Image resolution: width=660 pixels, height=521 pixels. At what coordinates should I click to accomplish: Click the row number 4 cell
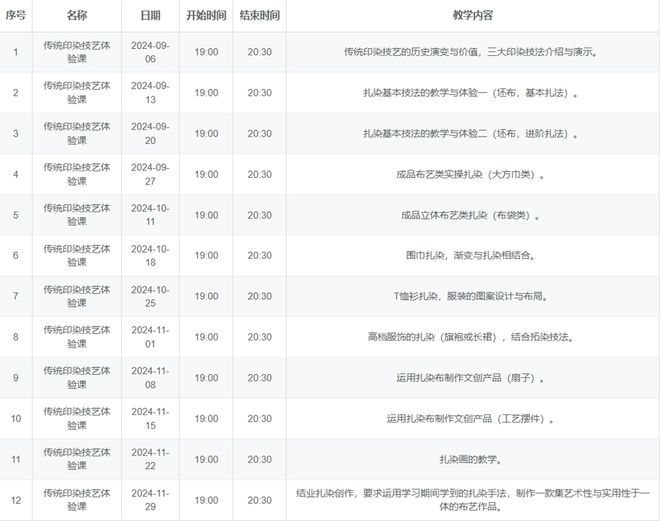click(x=15, y=174)
